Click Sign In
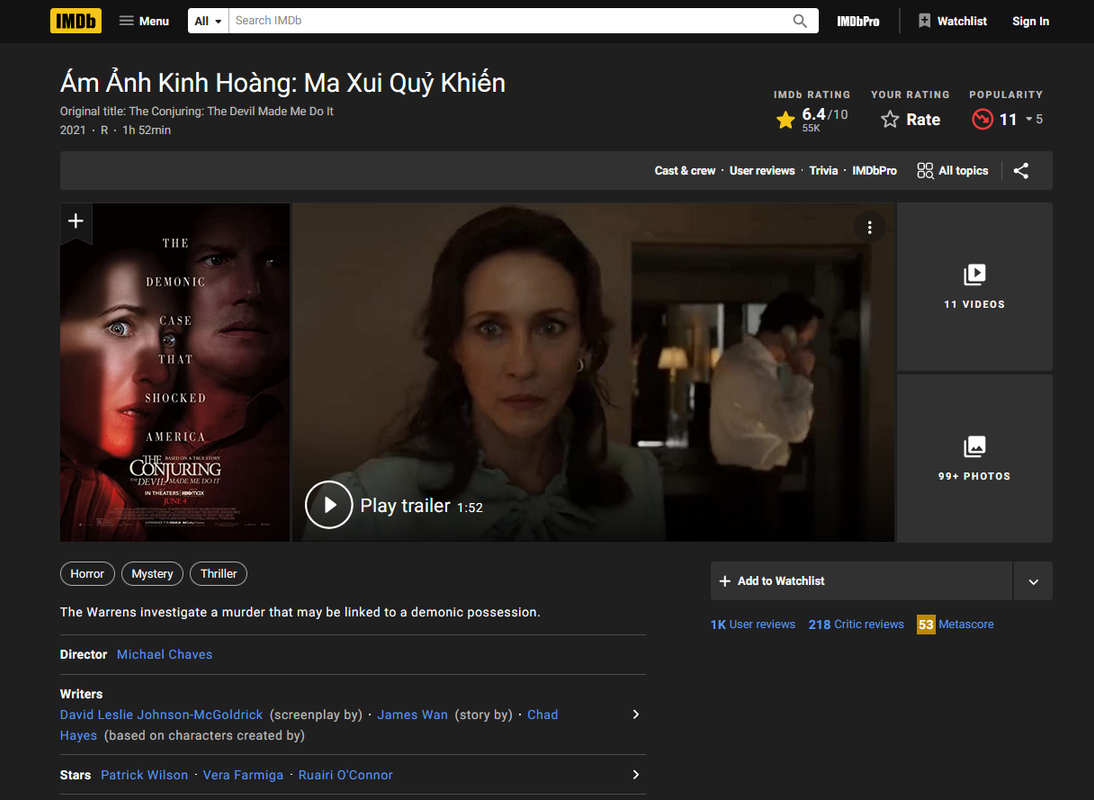This screenshot has width=1094, height=800. (x=1031, y=21)
